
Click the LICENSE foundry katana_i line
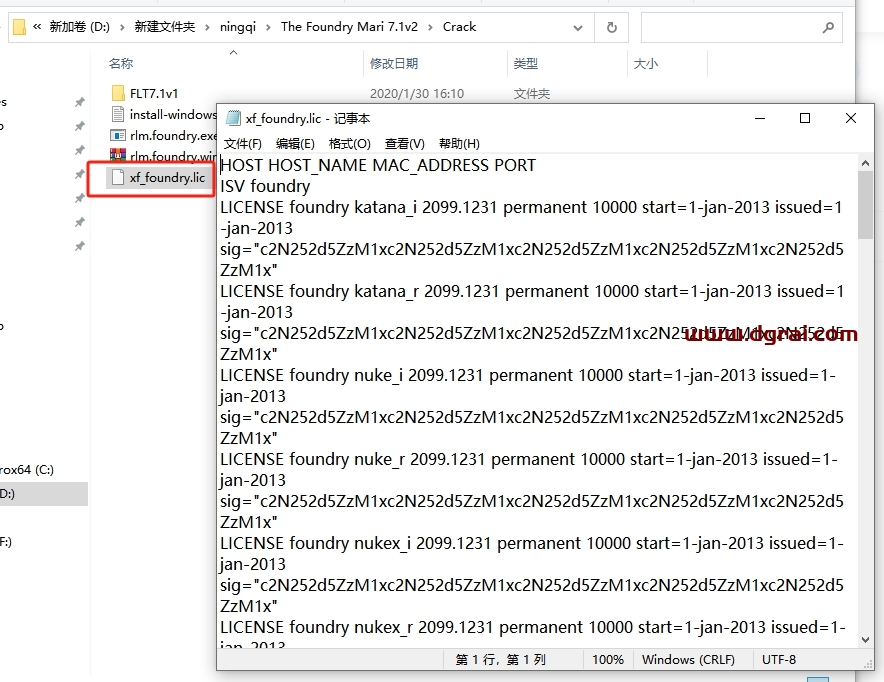coord(531,207)
